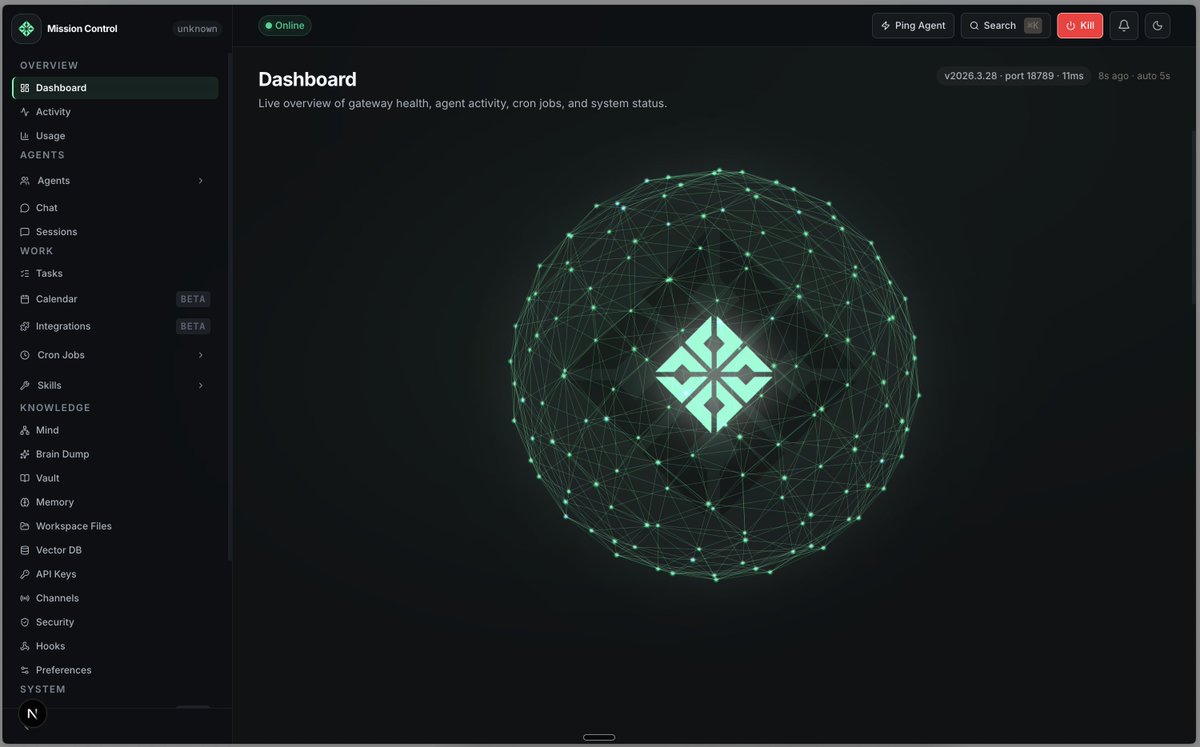The width and height of the screenshot is (1200, 747).
Task: Click the Ping Agent button
Action: 913,26
